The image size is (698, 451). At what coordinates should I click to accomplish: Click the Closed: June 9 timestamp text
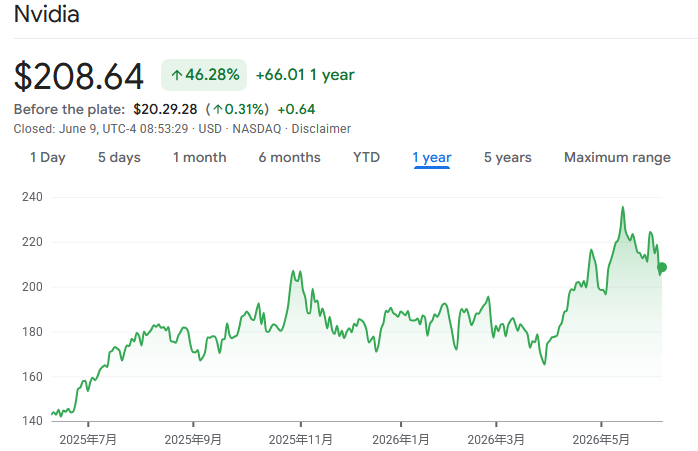coord(101,129)
